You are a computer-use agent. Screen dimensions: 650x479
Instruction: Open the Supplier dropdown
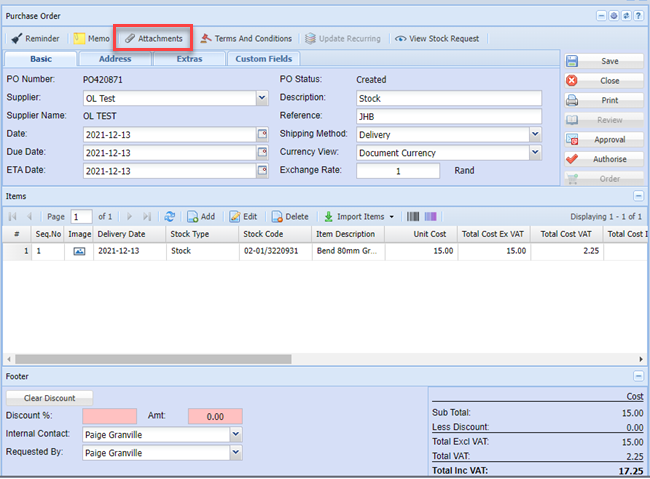click(x=262, y=98)
